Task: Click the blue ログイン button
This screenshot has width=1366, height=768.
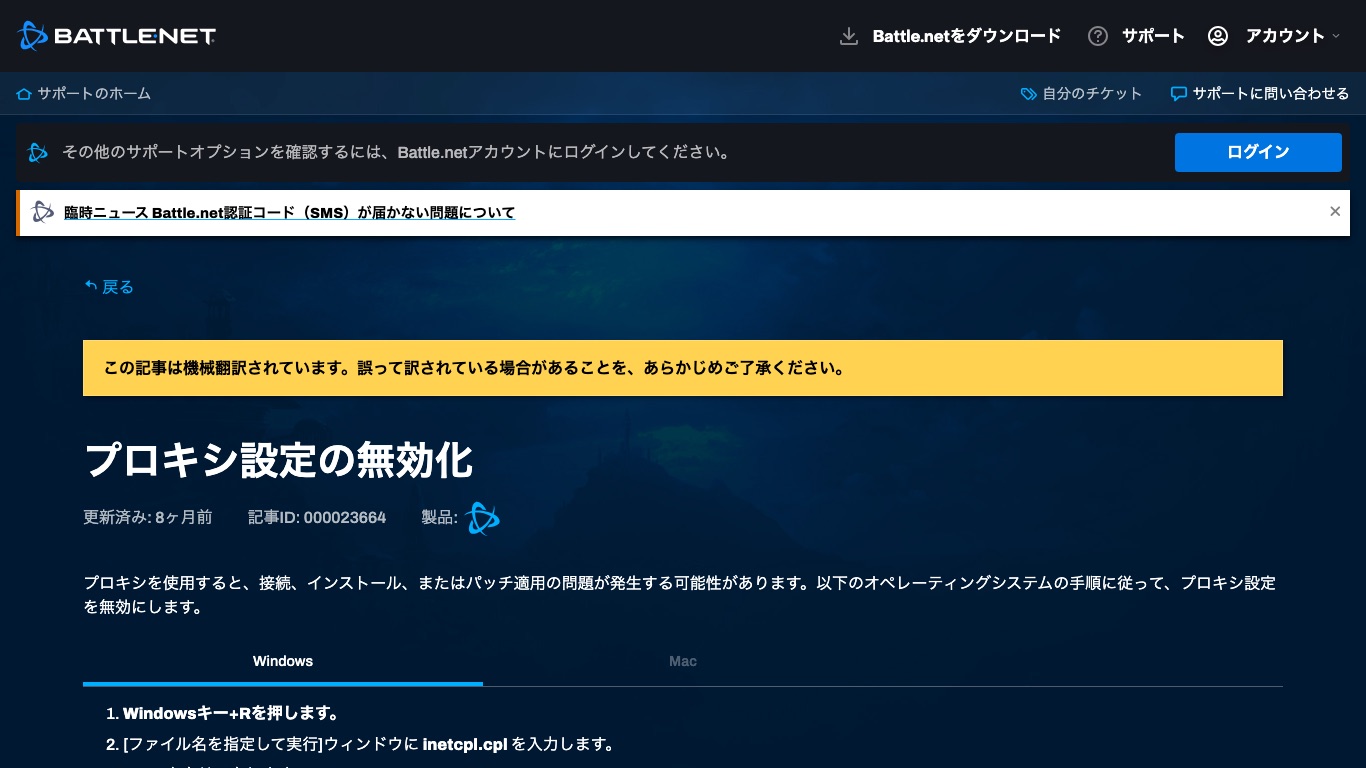Action: [x=1258, y=152]
